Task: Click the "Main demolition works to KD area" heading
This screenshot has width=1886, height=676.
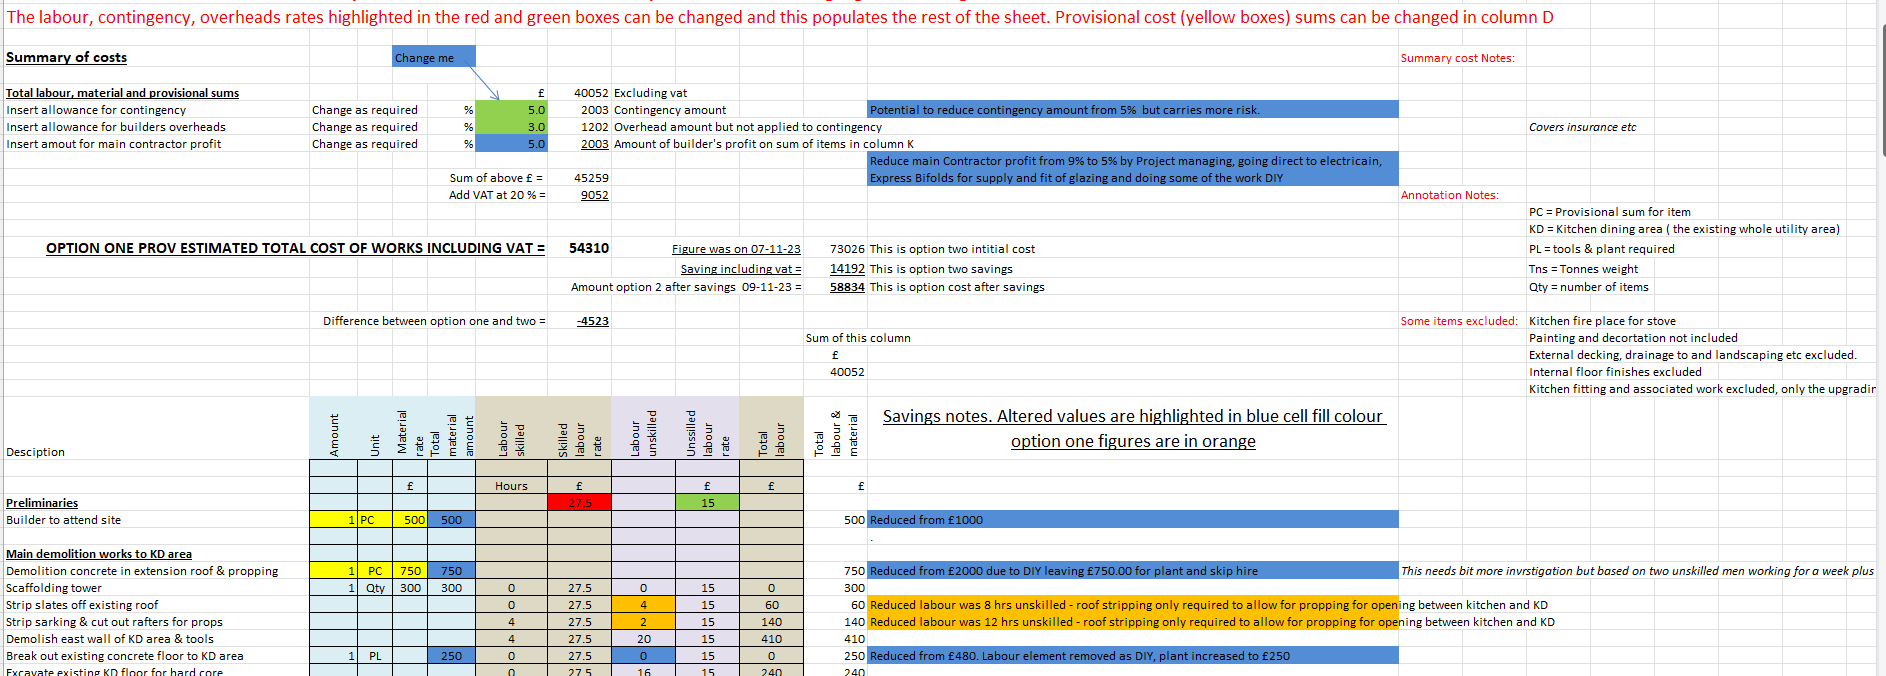Action: (x=99, y=554)
